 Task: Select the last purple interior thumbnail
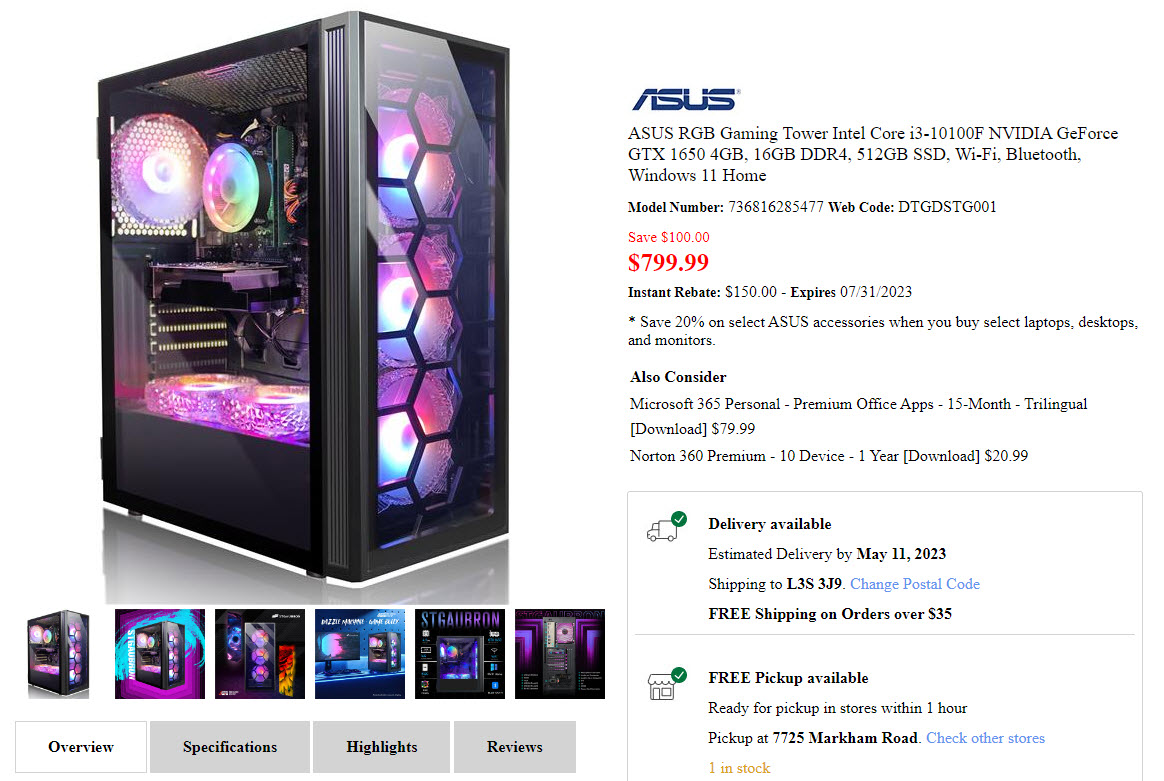click(560, 654)
